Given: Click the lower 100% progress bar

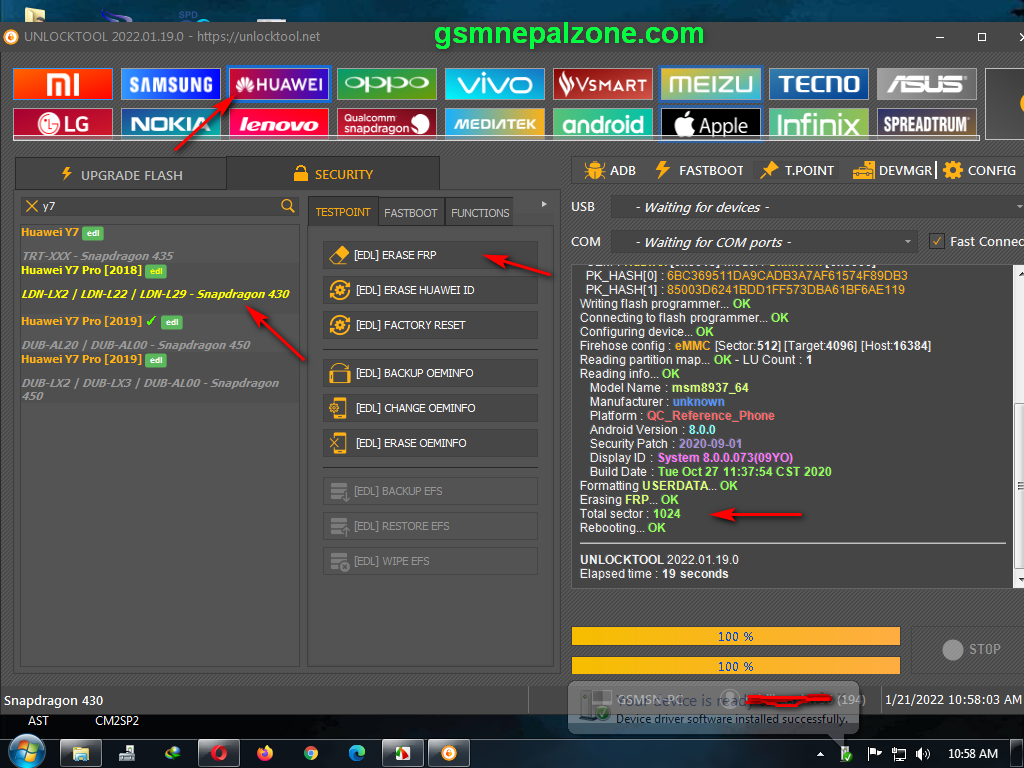Looking at the screenshot, I should [x=736, y=666].
